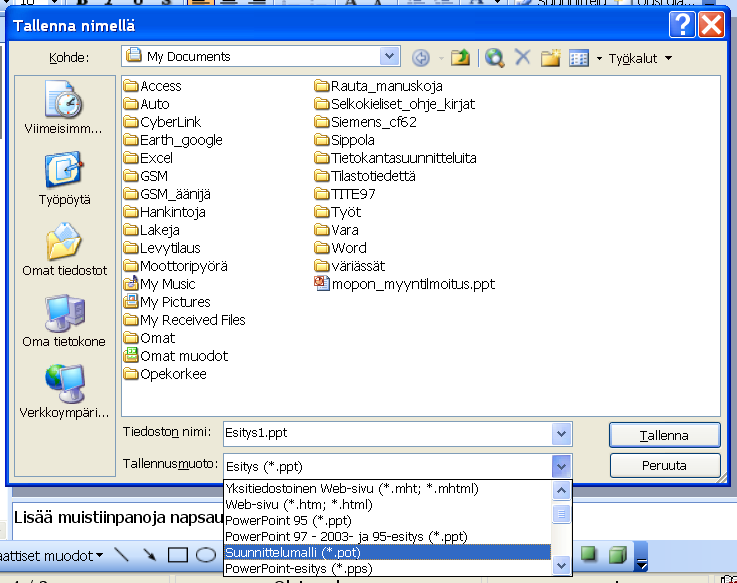Screen dimensions: 737x583
Task: Select the rectangle drawing tool
Action: pyautogui.click(x=178, y=555)
